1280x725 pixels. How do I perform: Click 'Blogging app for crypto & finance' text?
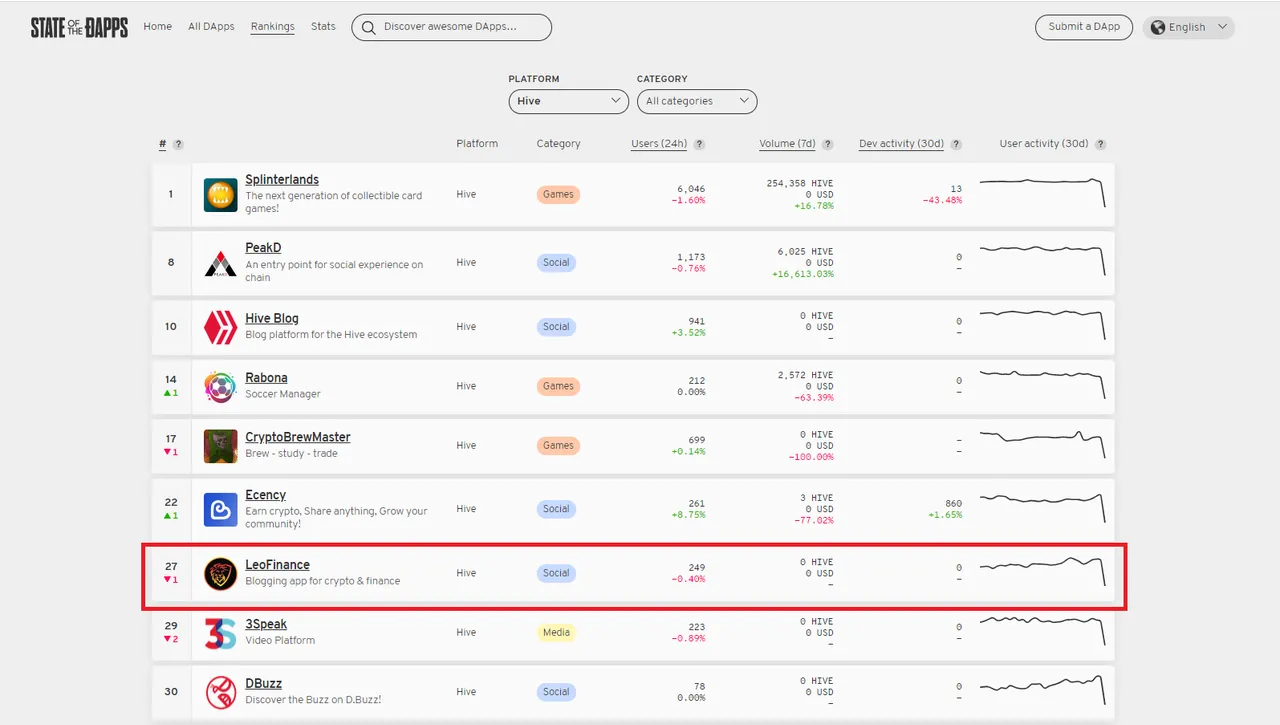click(322, 581)
